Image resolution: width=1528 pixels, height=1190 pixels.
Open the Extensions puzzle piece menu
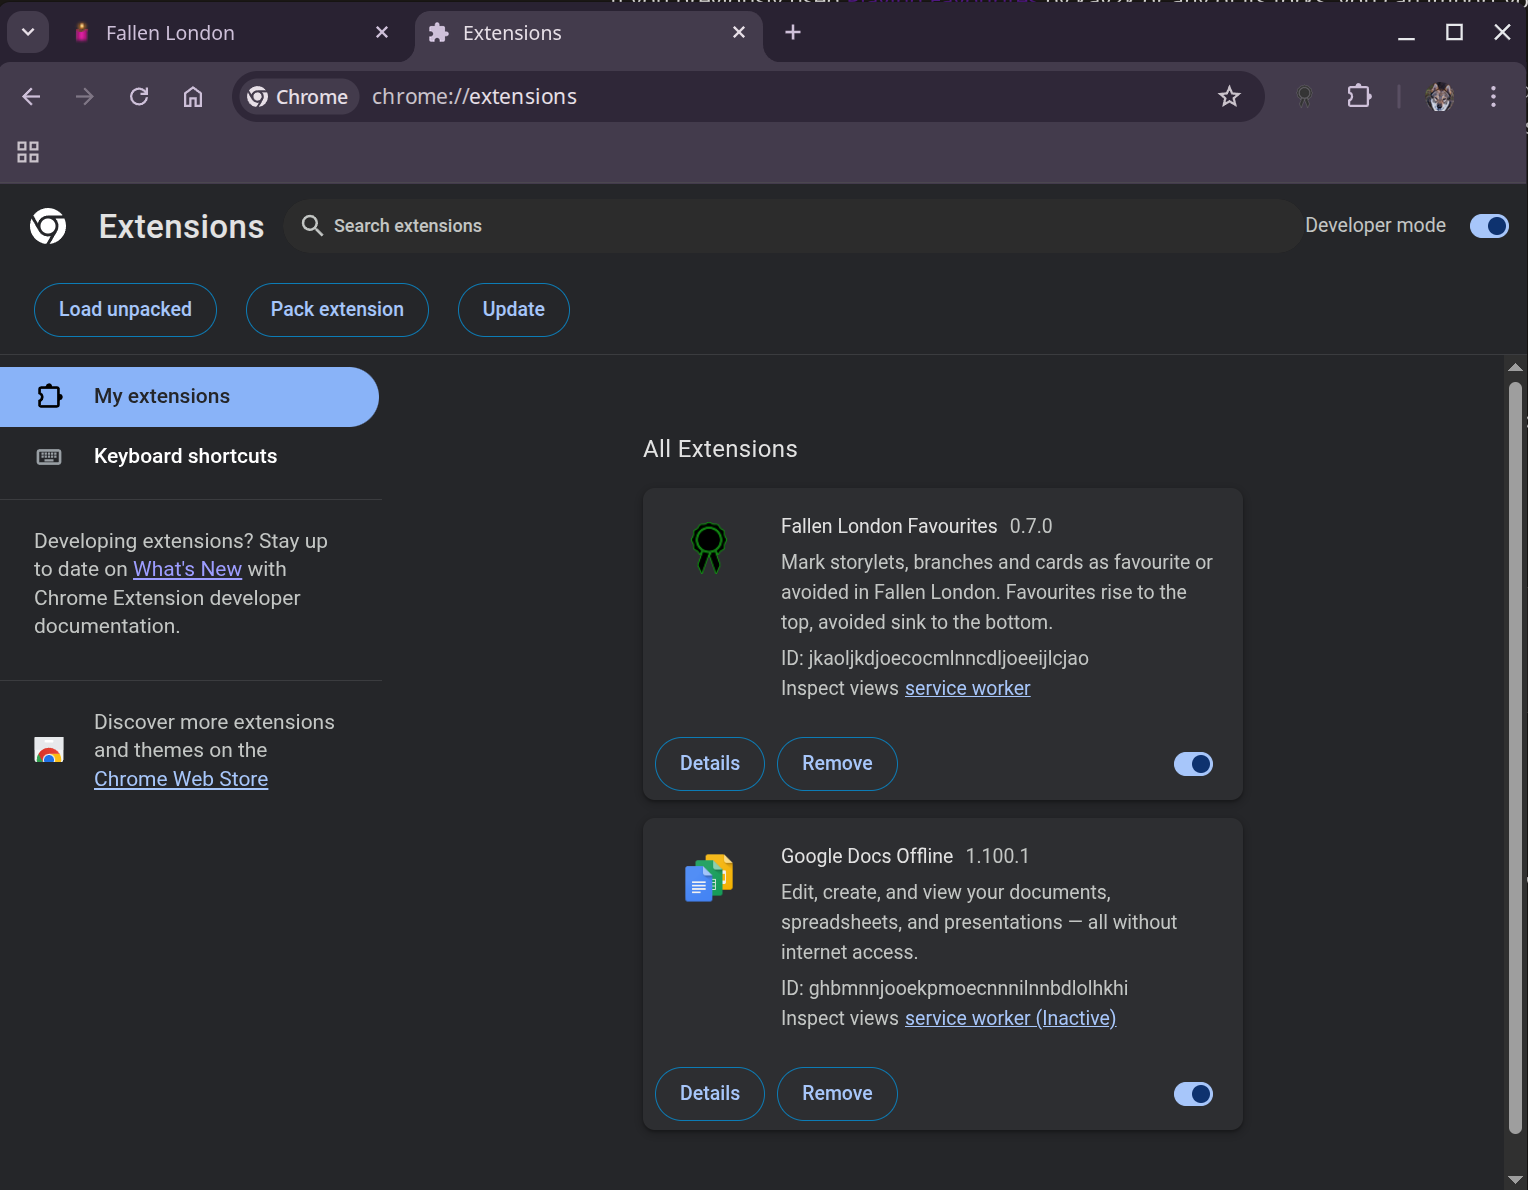point(1358,96)
